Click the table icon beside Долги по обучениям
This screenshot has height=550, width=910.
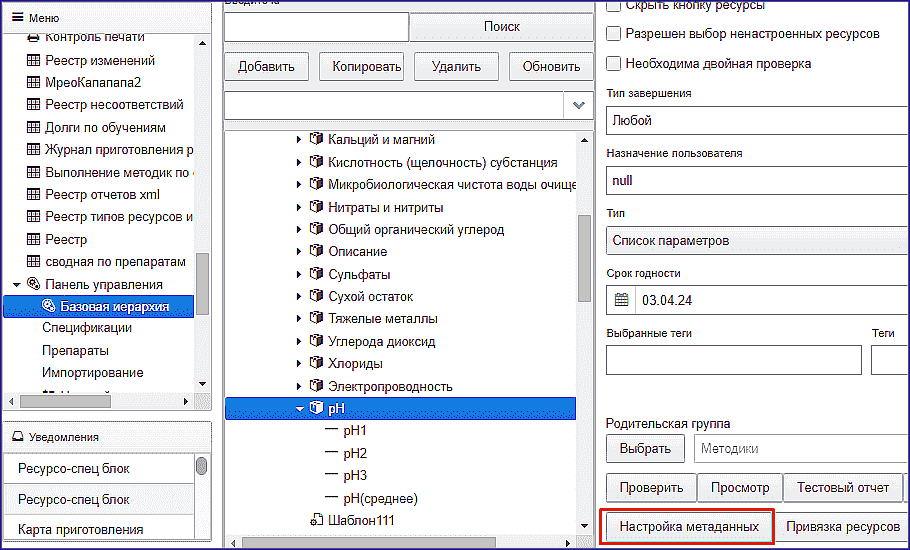[x=34, y=127]
